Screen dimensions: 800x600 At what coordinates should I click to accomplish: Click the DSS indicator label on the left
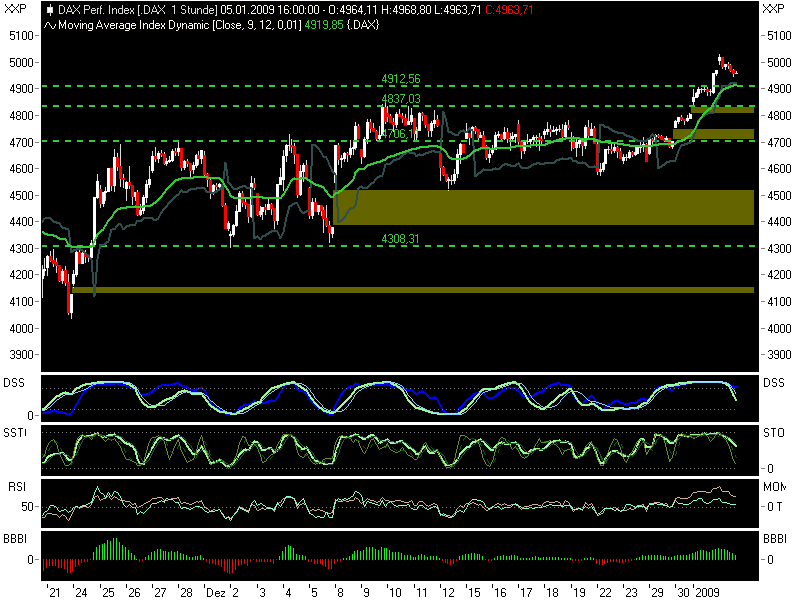click(x=12, y=382)
